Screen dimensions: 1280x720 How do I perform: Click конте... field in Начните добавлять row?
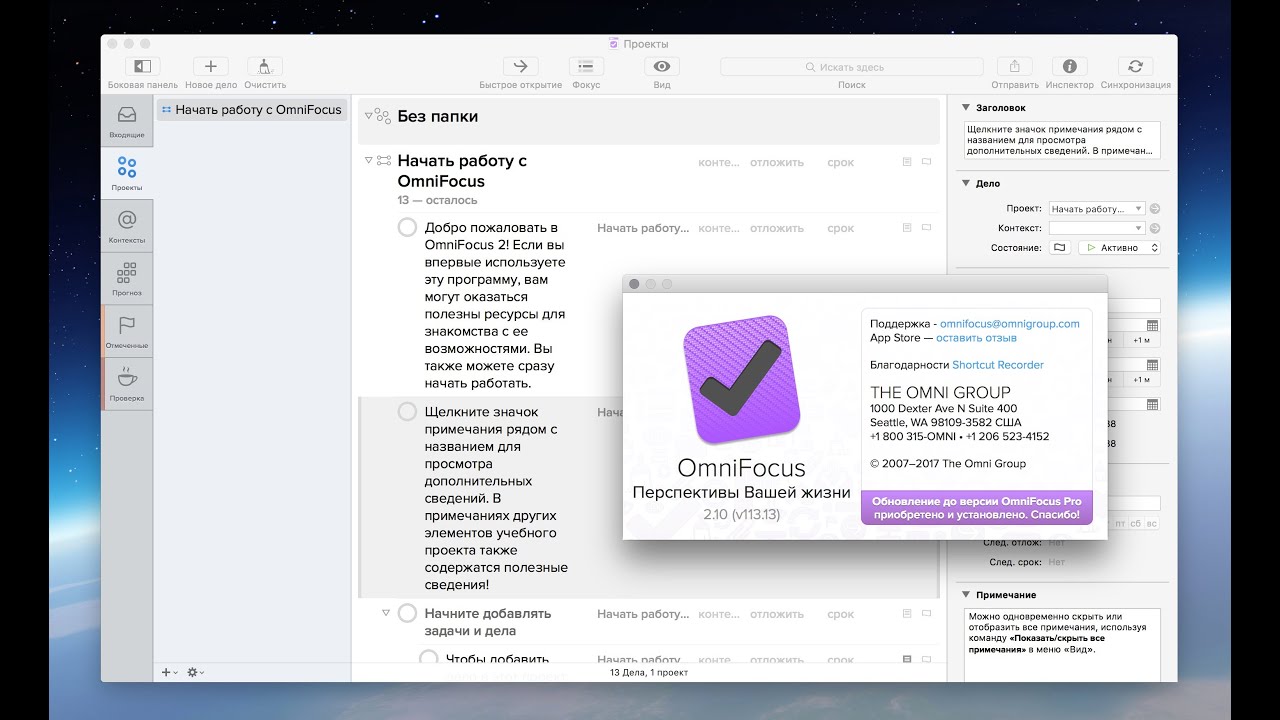coord(719,614)
